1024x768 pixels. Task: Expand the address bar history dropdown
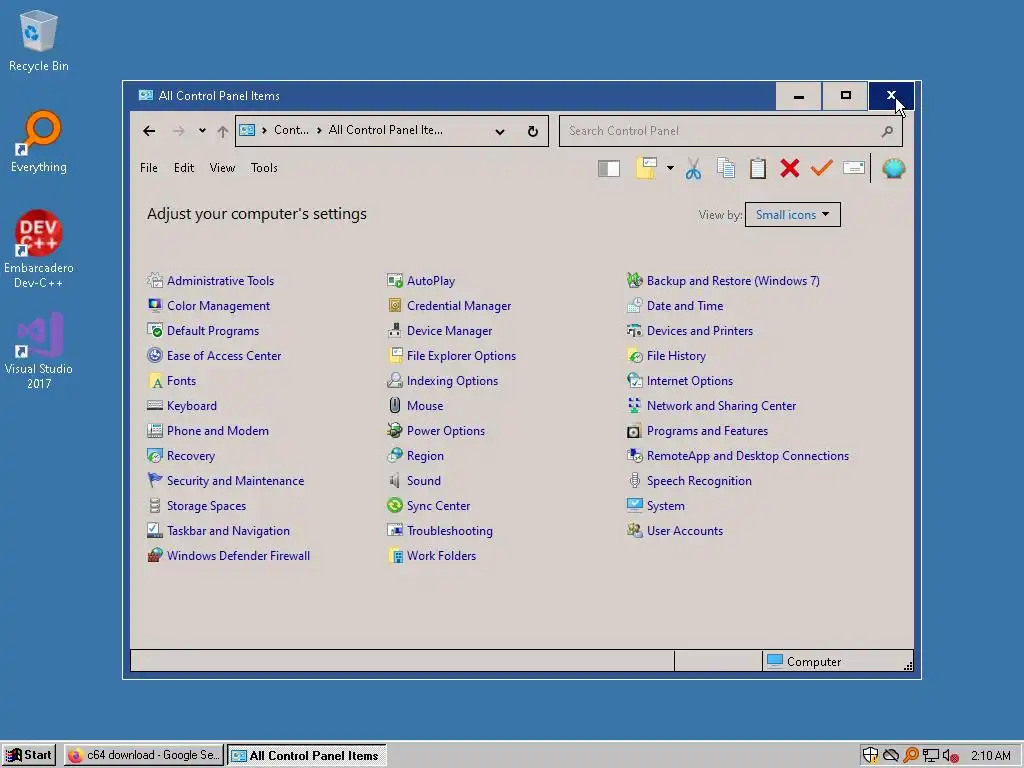500,131
